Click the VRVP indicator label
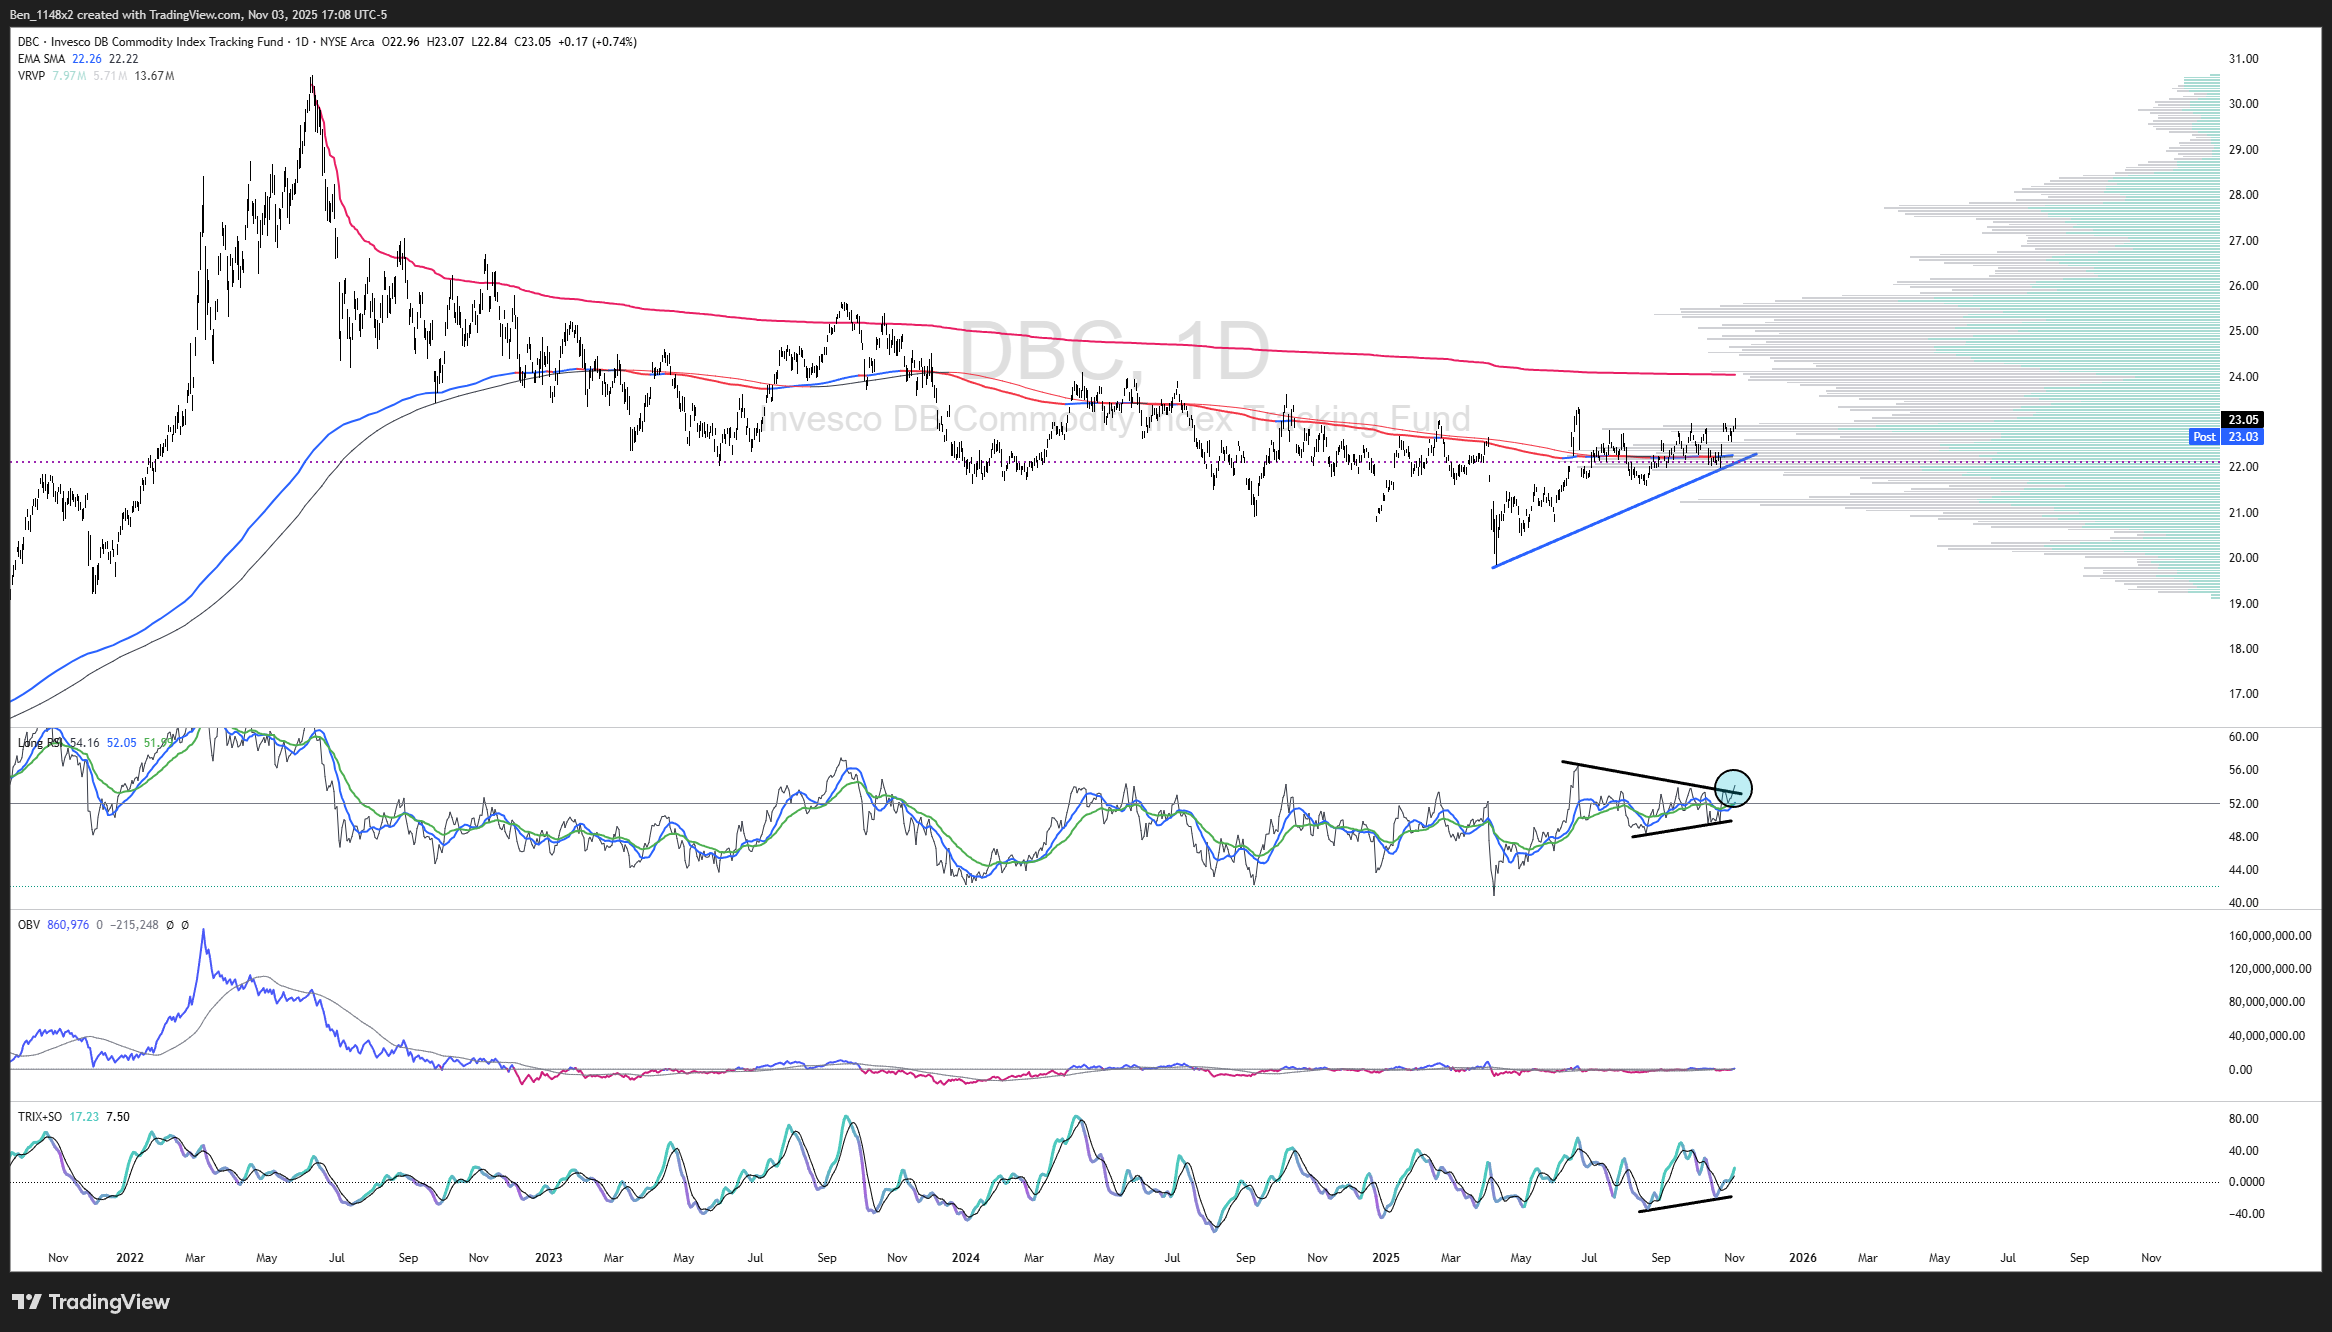 tap(31, 76)
